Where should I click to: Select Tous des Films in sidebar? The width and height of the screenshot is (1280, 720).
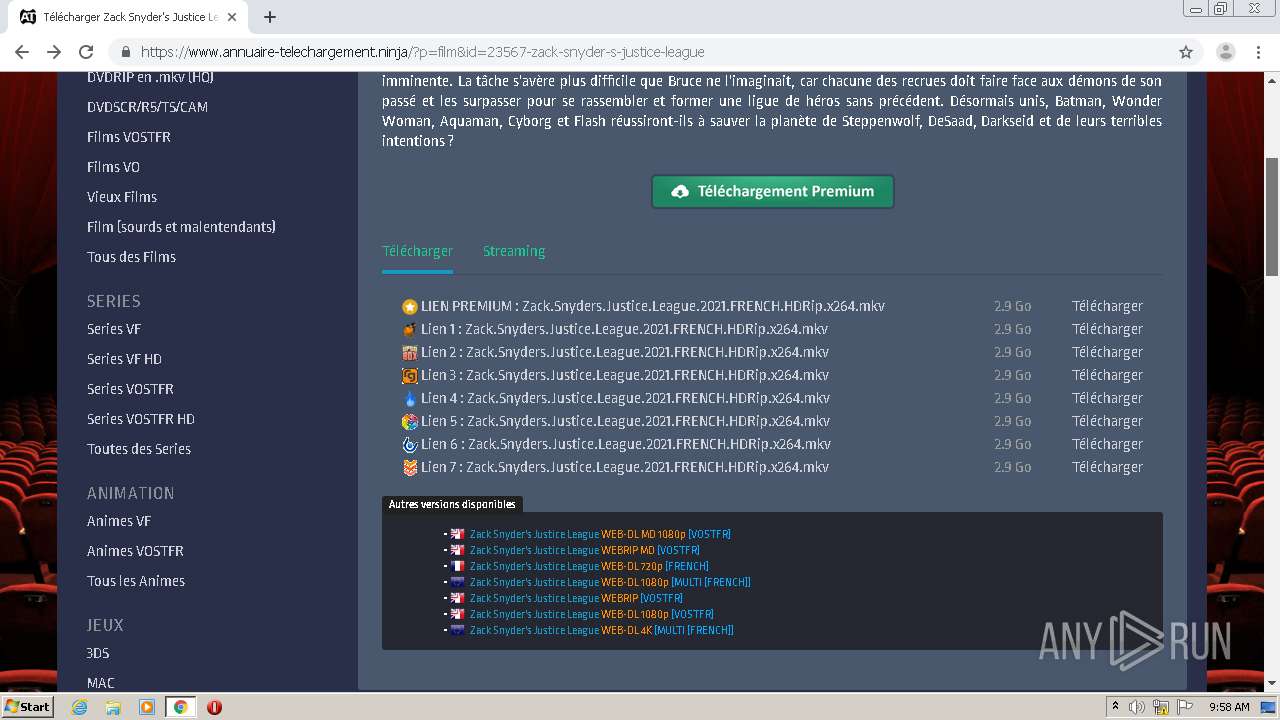pyautogui.click(x=131, y=257)
